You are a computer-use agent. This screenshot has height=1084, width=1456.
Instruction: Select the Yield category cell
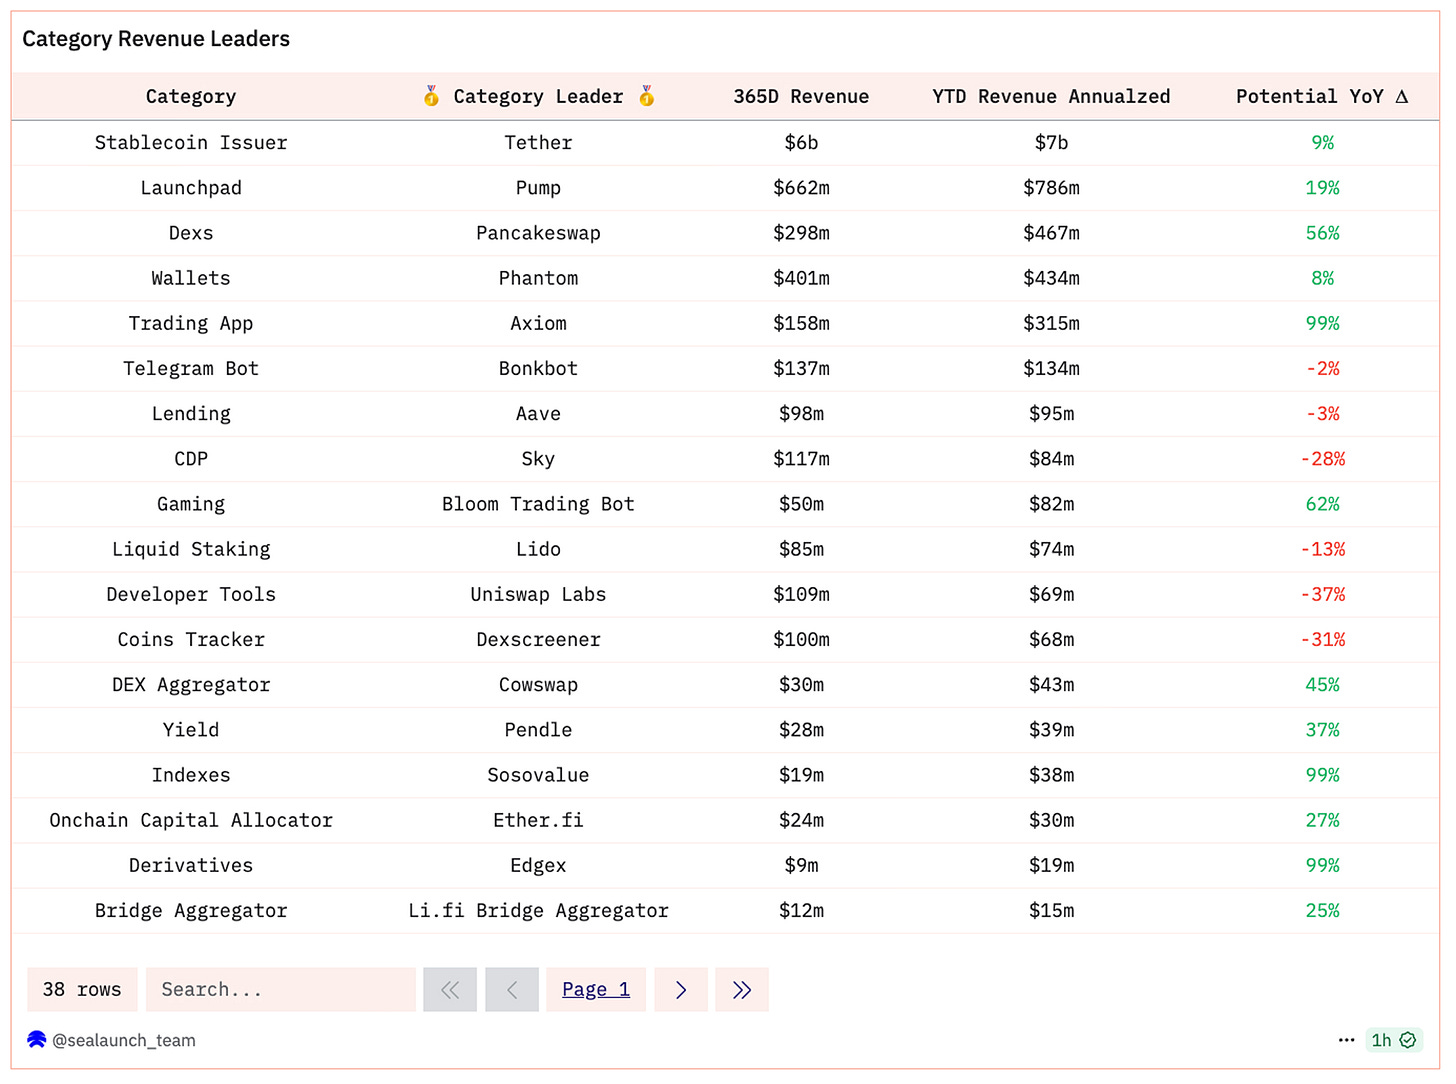coord(191,730)
